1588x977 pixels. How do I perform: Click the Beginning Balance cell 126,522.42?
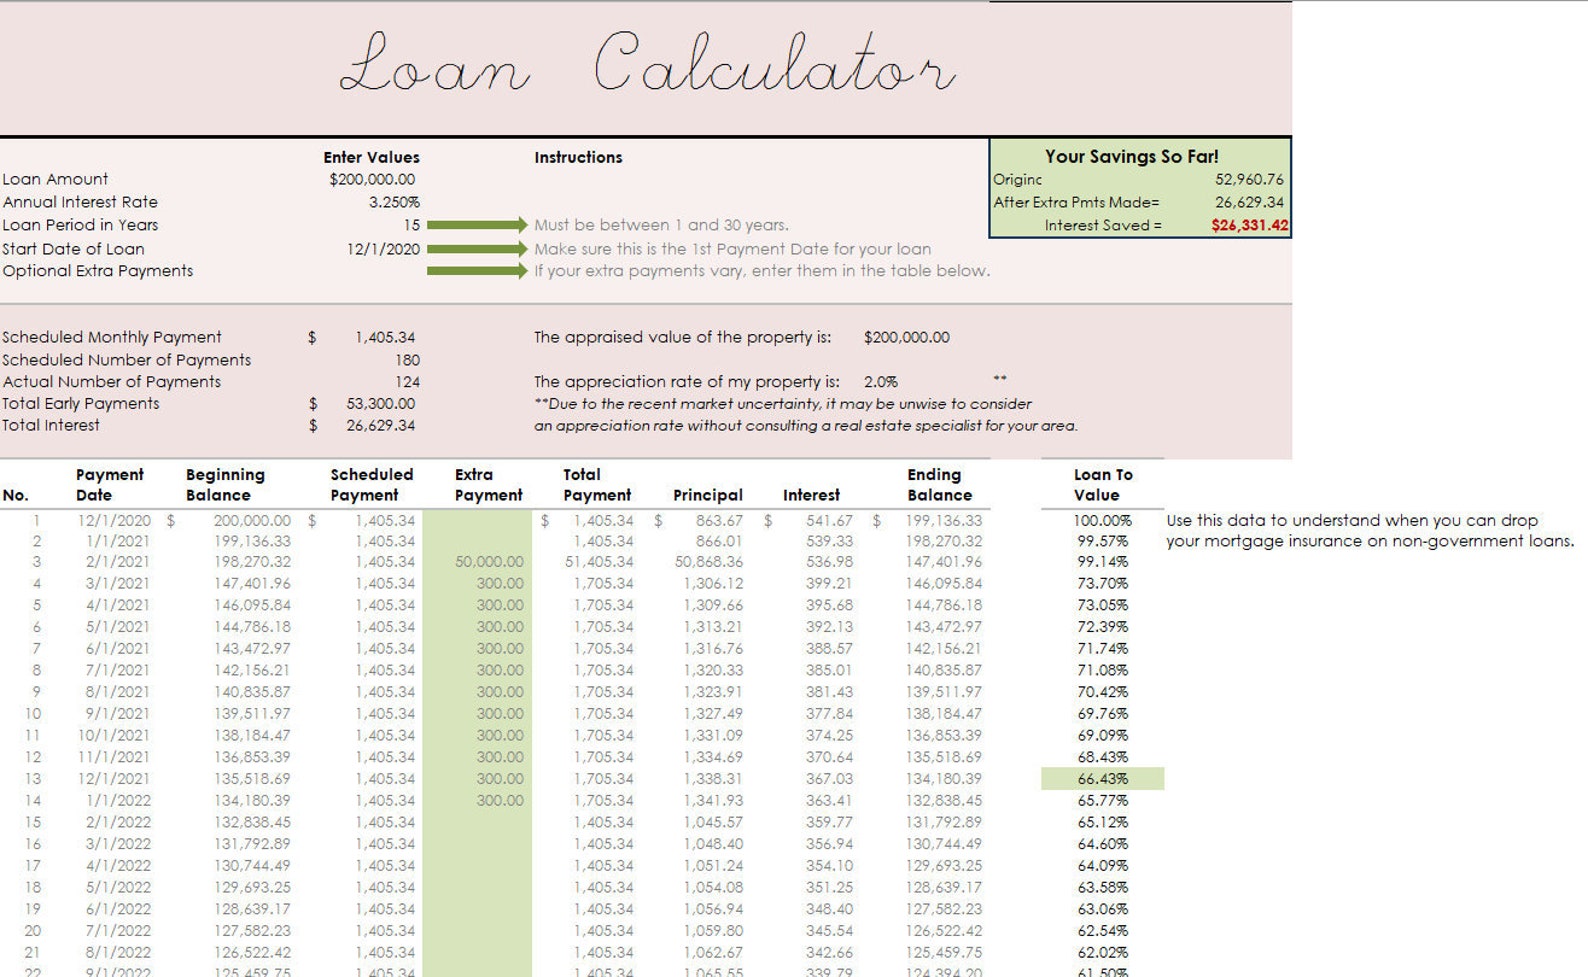[252, 952]
